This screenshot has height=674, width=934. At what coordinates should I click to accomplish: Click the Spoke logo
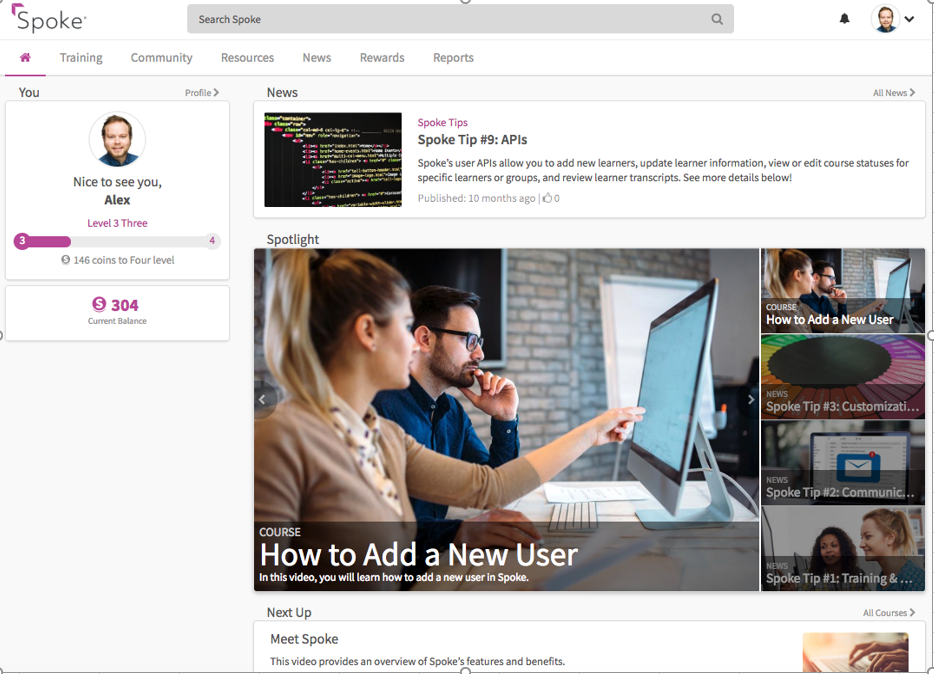pyautogui.click(x=49, y=19)
